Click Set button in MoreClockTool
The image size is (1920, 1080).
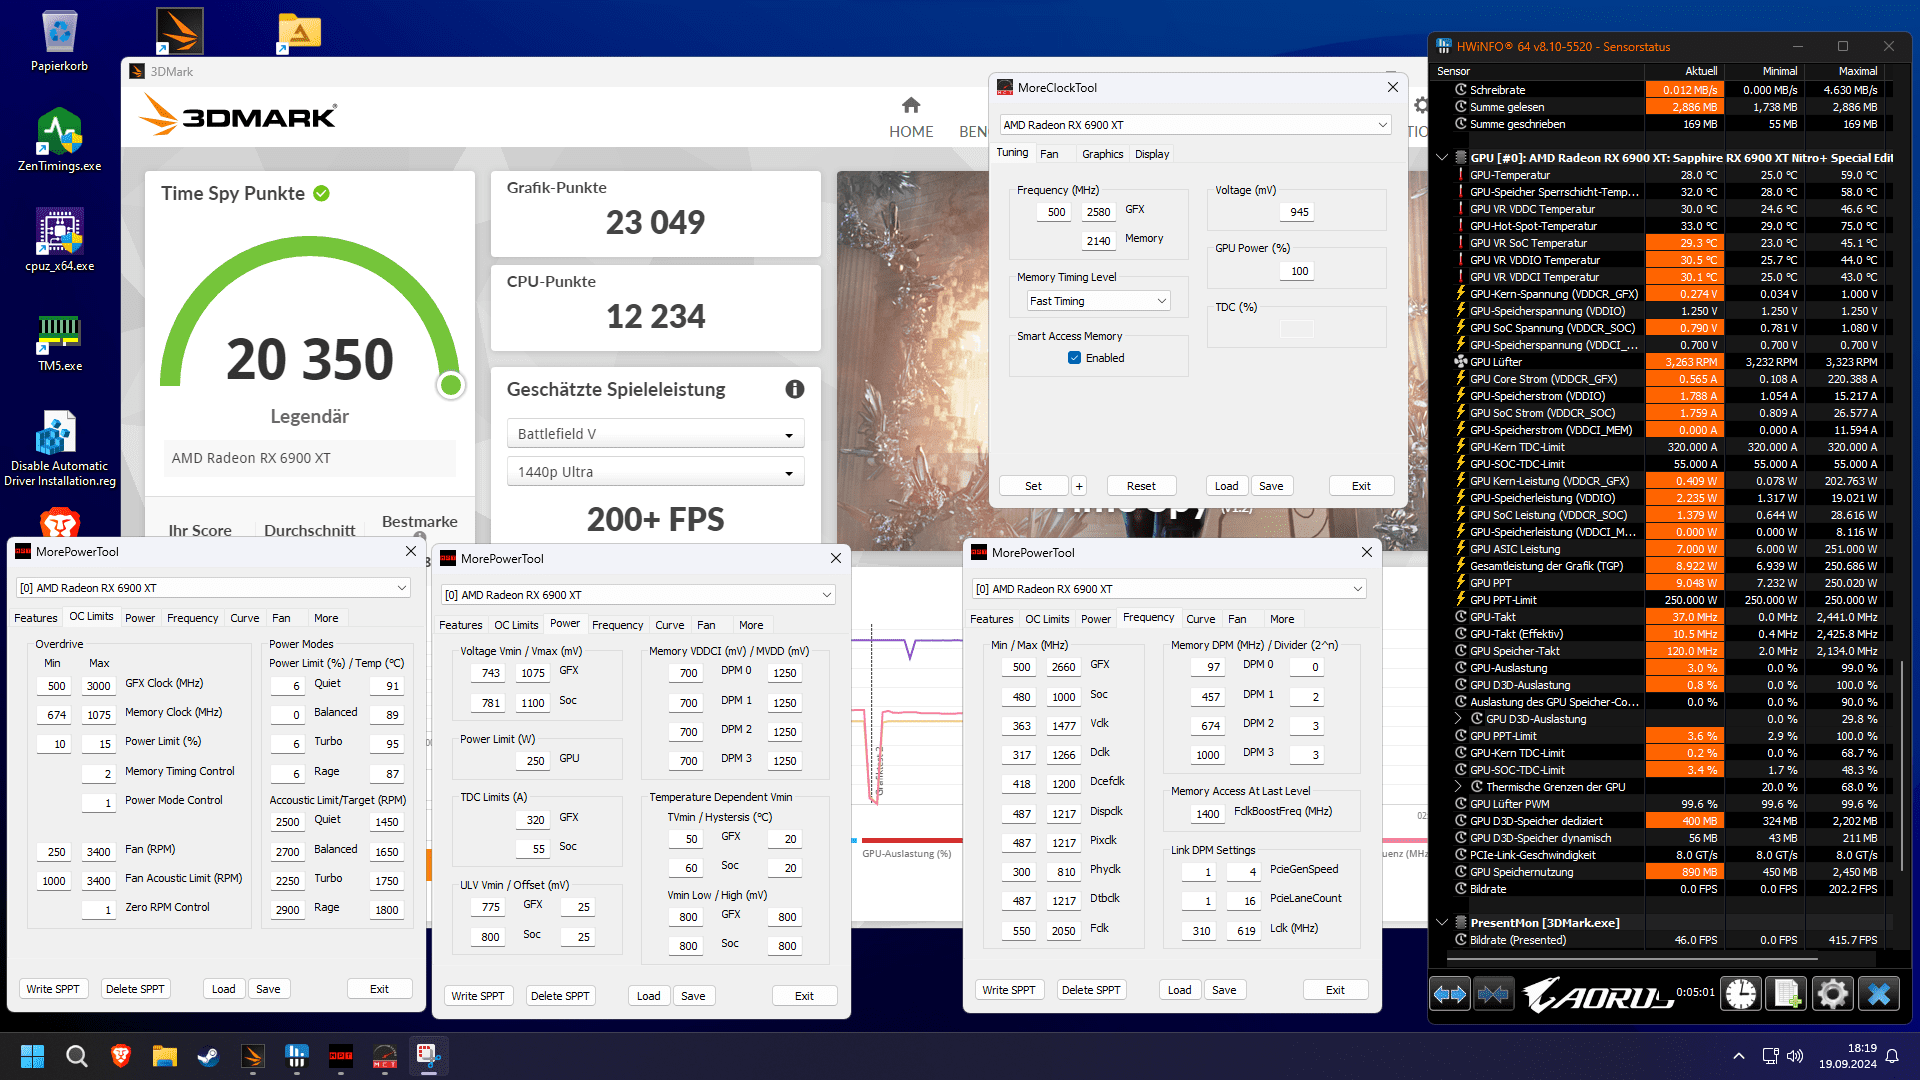(1033, 486)
